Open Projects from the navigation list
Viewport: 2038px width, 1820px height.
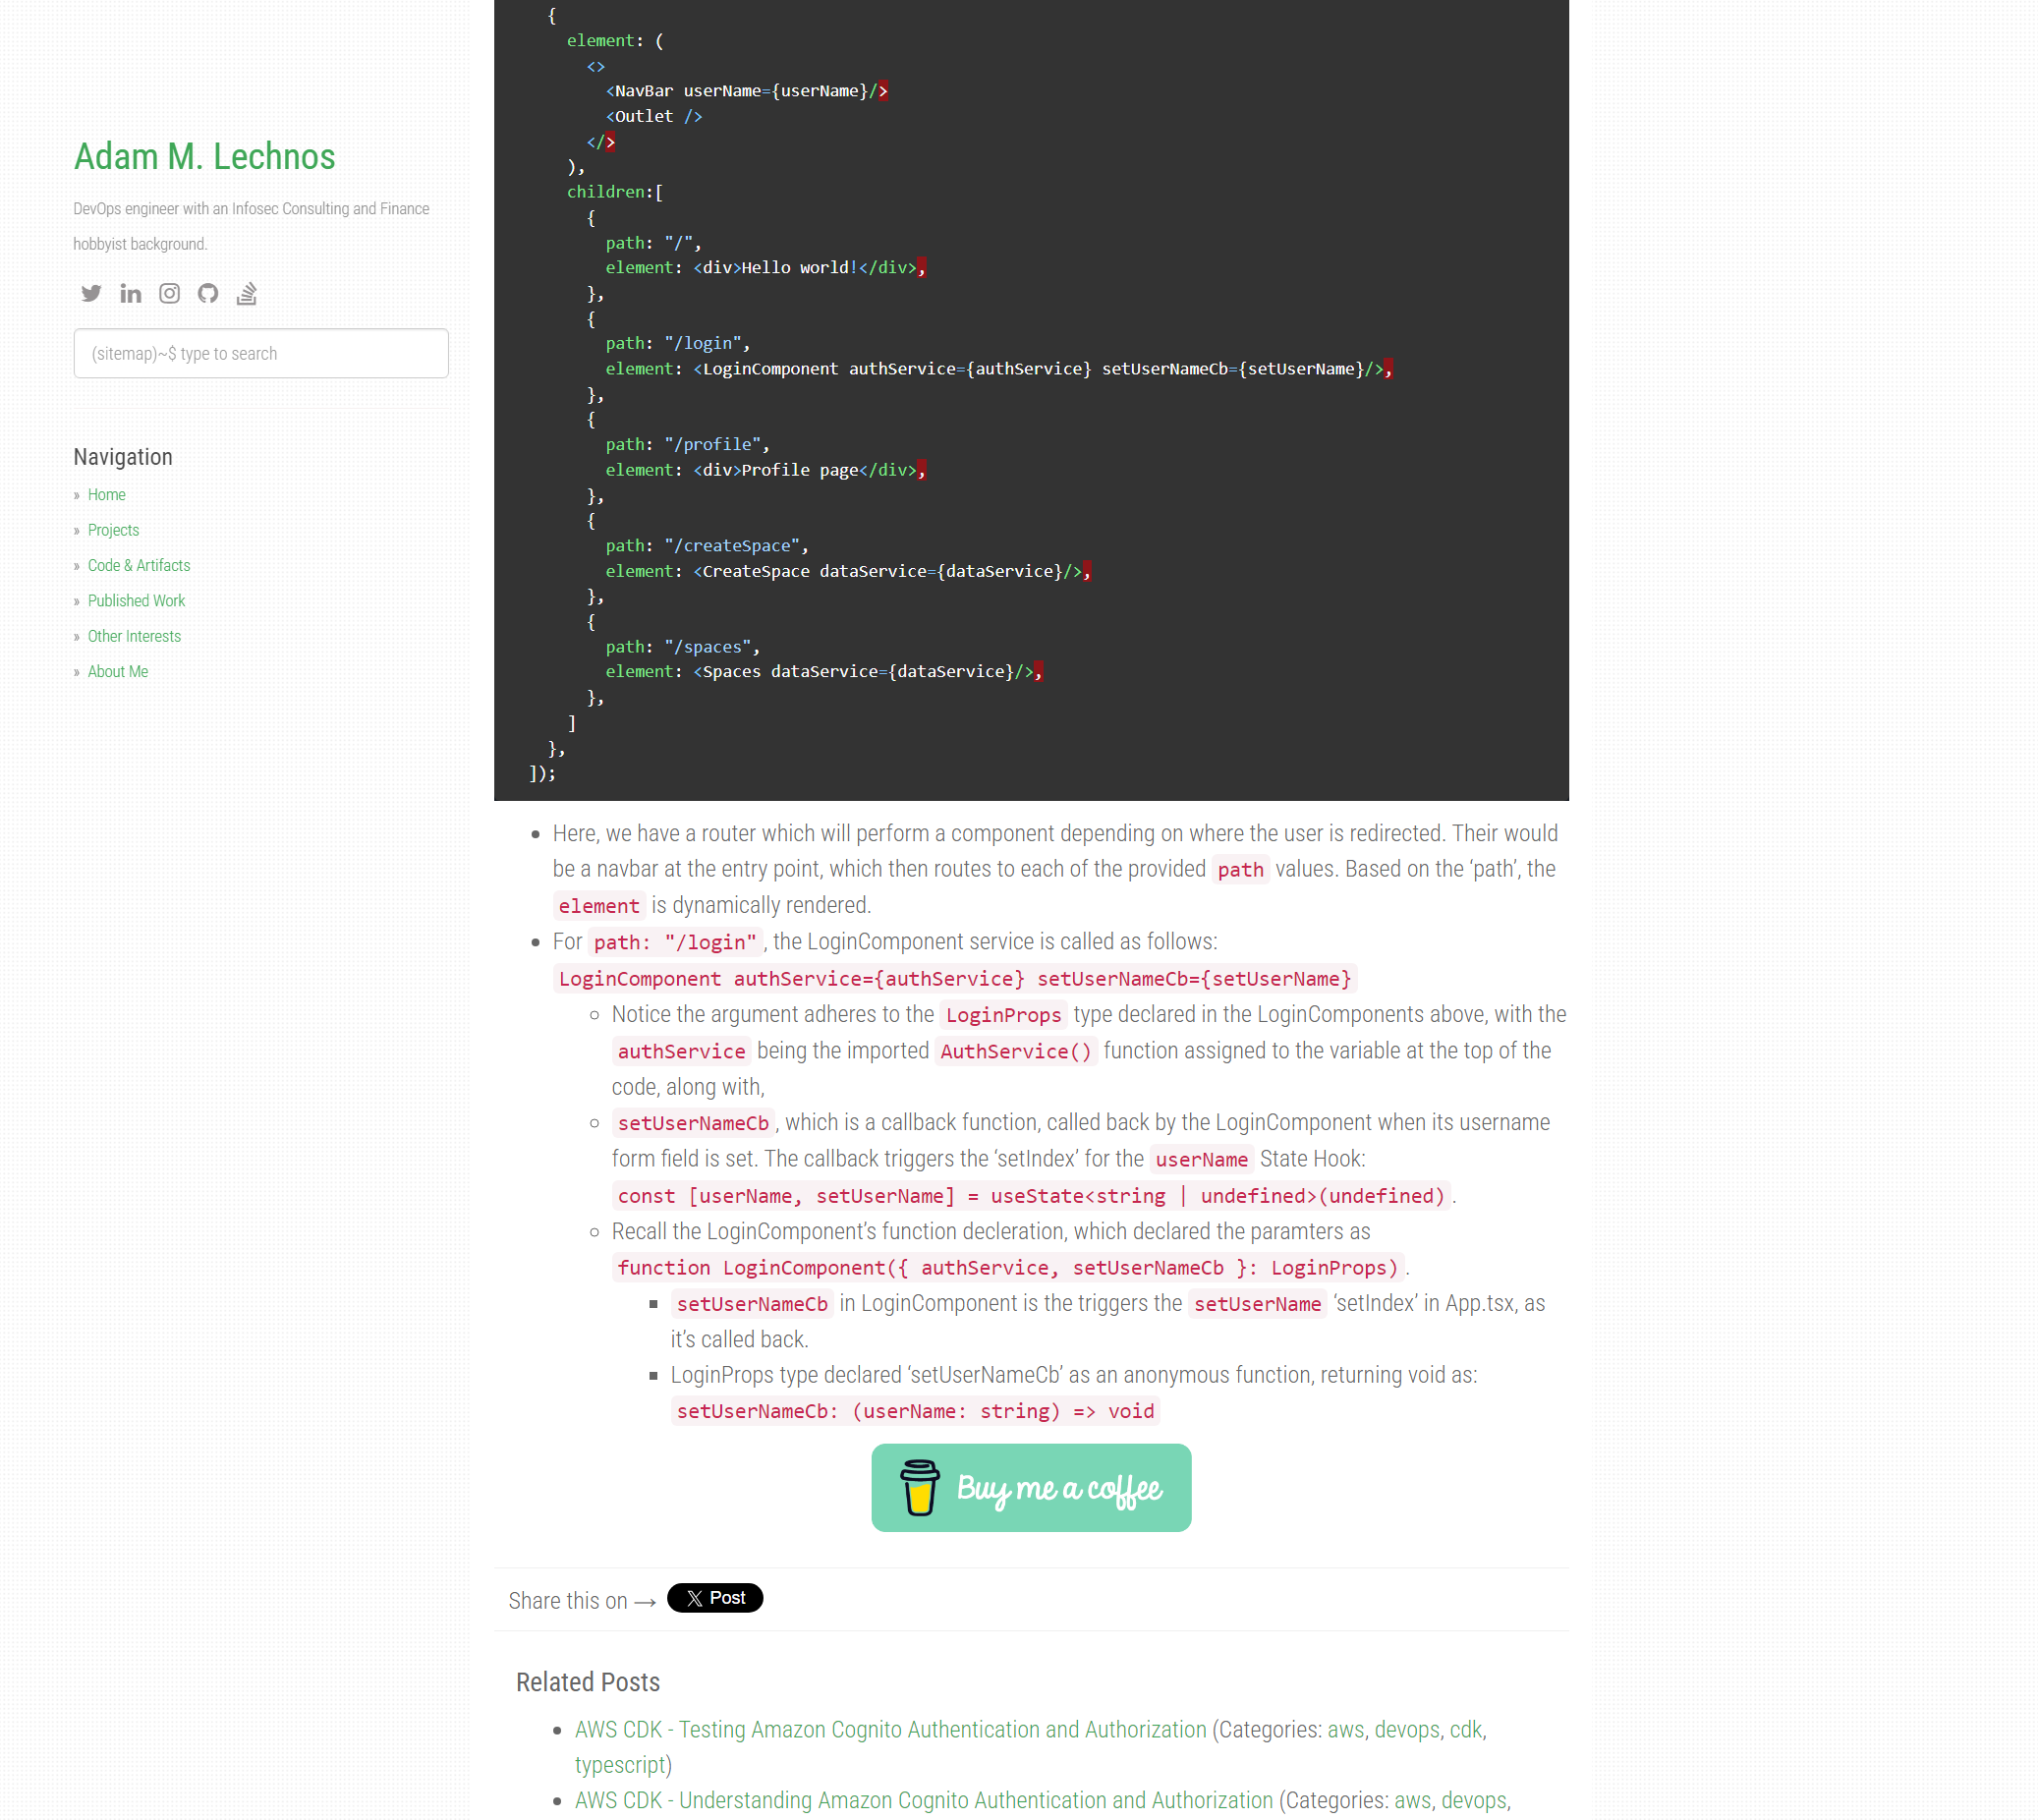tap(113, 530)
